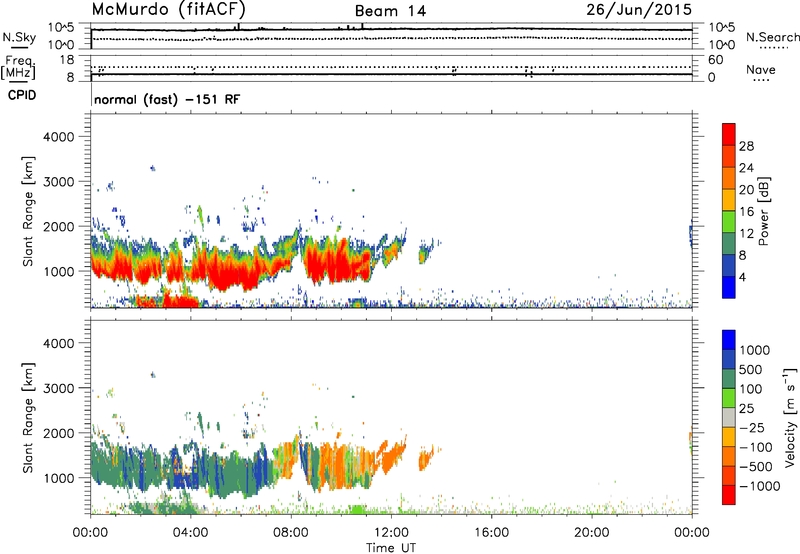Click the -100 label on Velocity colorbar
The image size is (800, 554).
pos(756,447)
